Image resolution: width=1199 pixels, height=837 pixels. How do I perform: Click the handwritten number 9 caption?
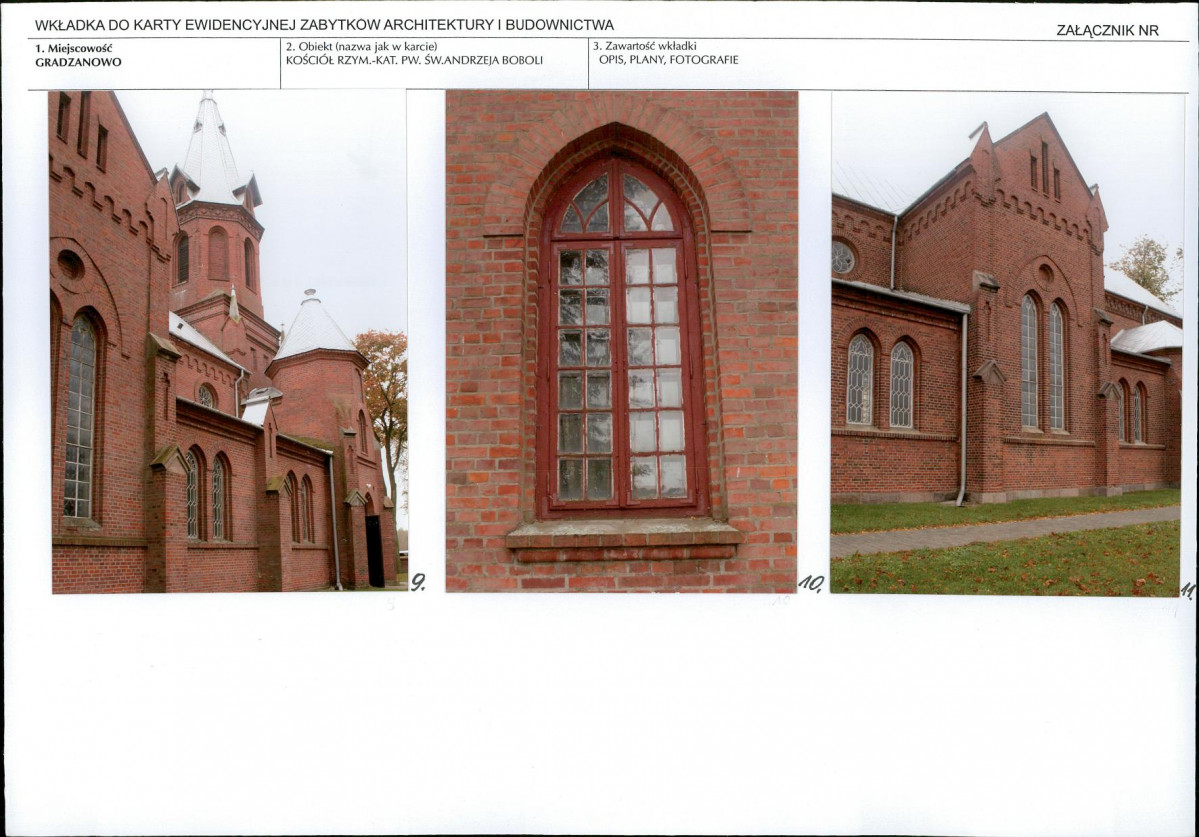419,581
